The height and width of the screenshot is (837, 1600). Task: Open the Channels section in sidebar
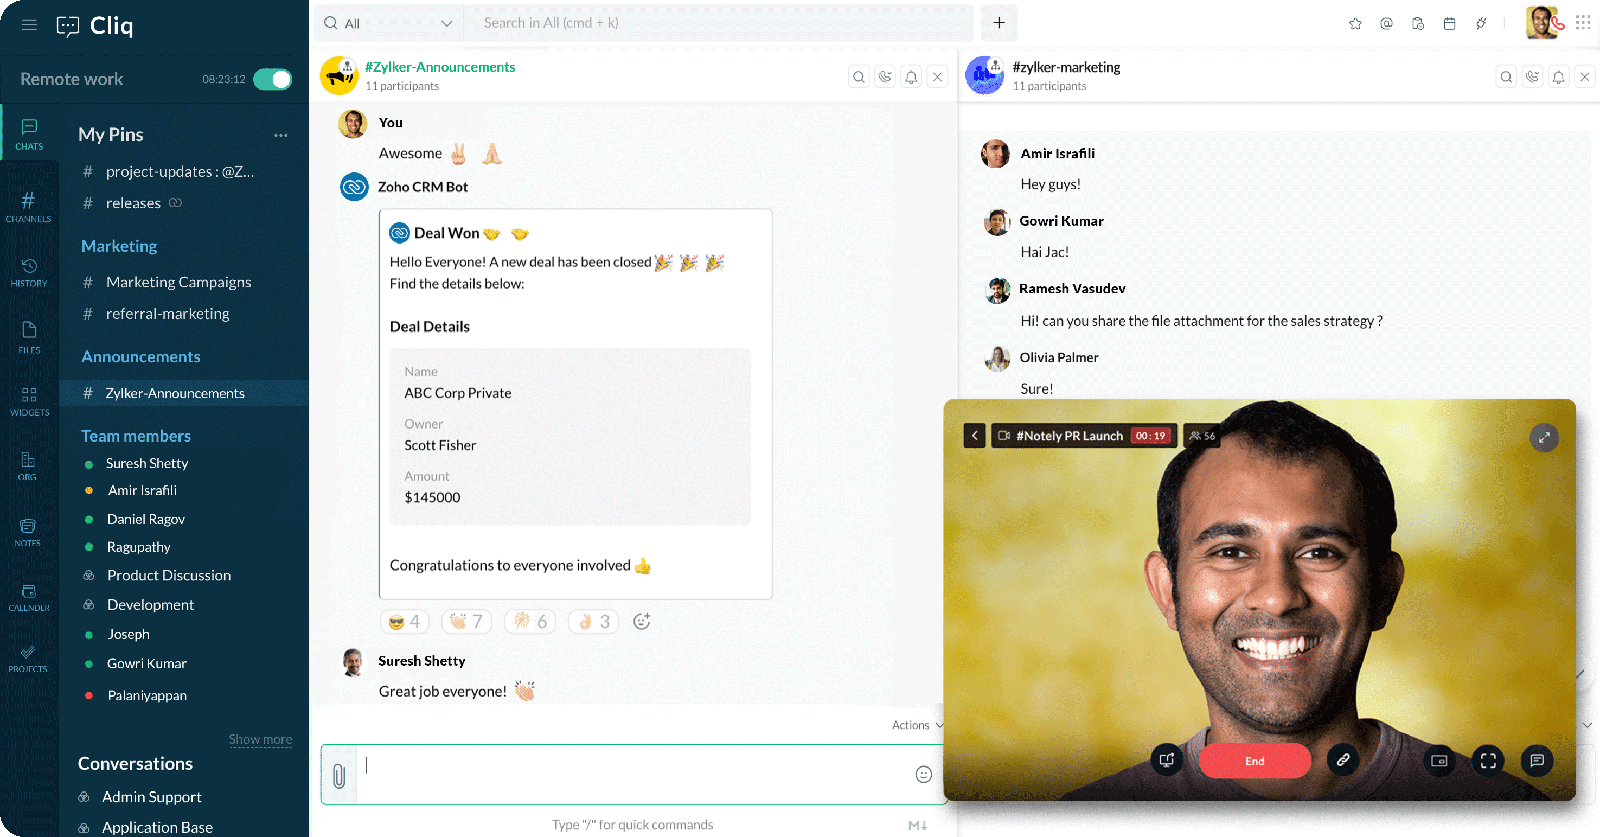[28, 206]
